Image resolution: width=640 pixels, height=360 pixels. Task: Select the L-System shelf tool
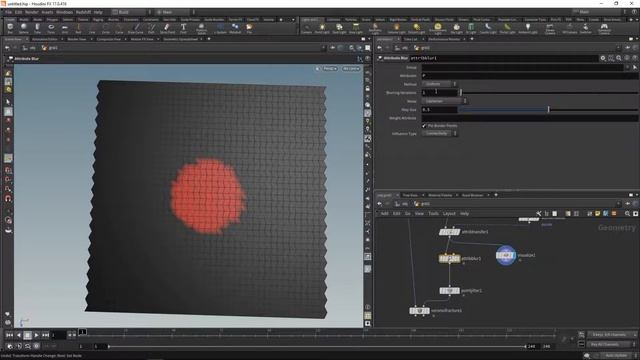220,29
